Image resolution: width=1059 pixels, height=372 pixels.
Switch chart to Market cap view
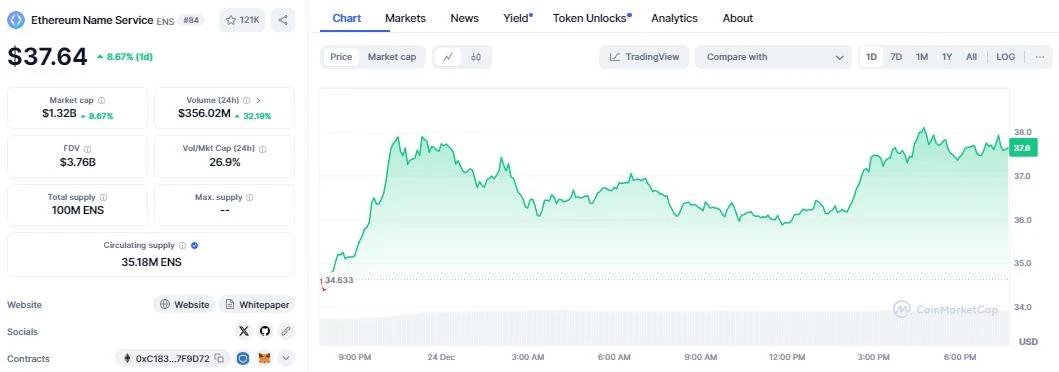pyautogui.click(x=392, y=57)
